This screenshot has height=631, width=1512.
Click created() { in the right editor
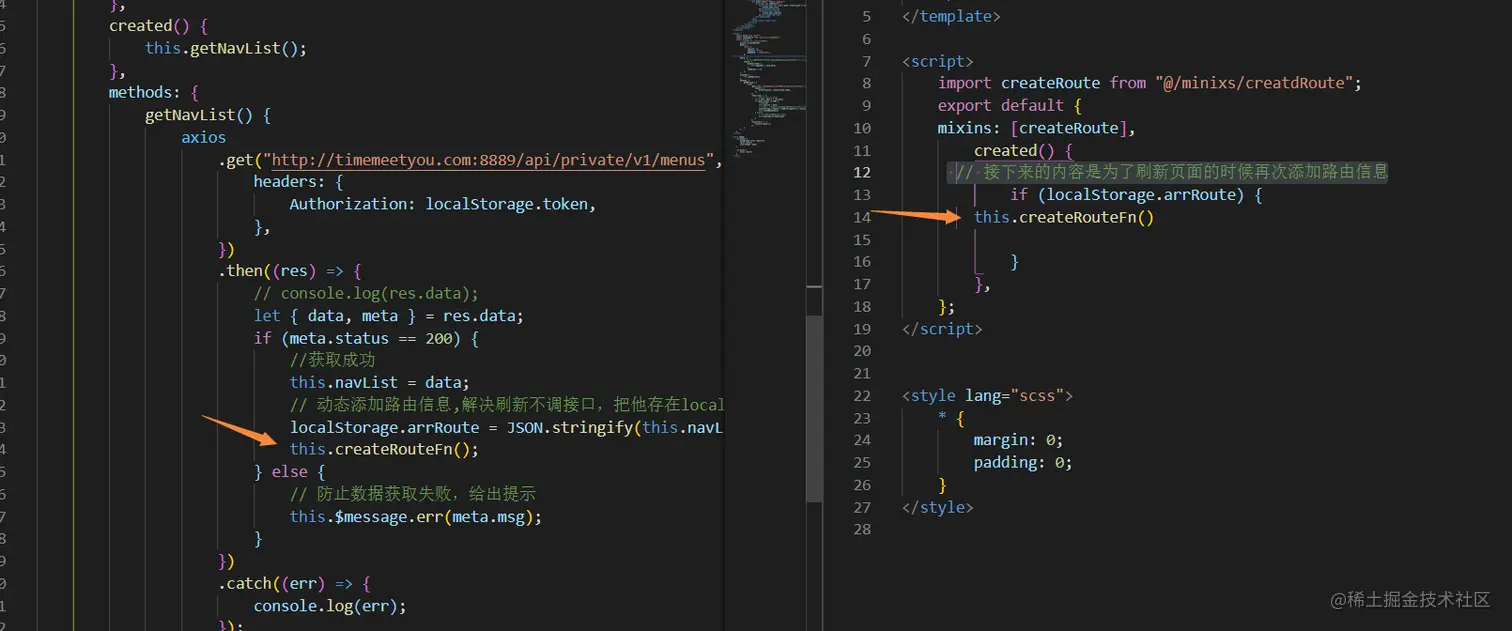[x=1023, y=150]
